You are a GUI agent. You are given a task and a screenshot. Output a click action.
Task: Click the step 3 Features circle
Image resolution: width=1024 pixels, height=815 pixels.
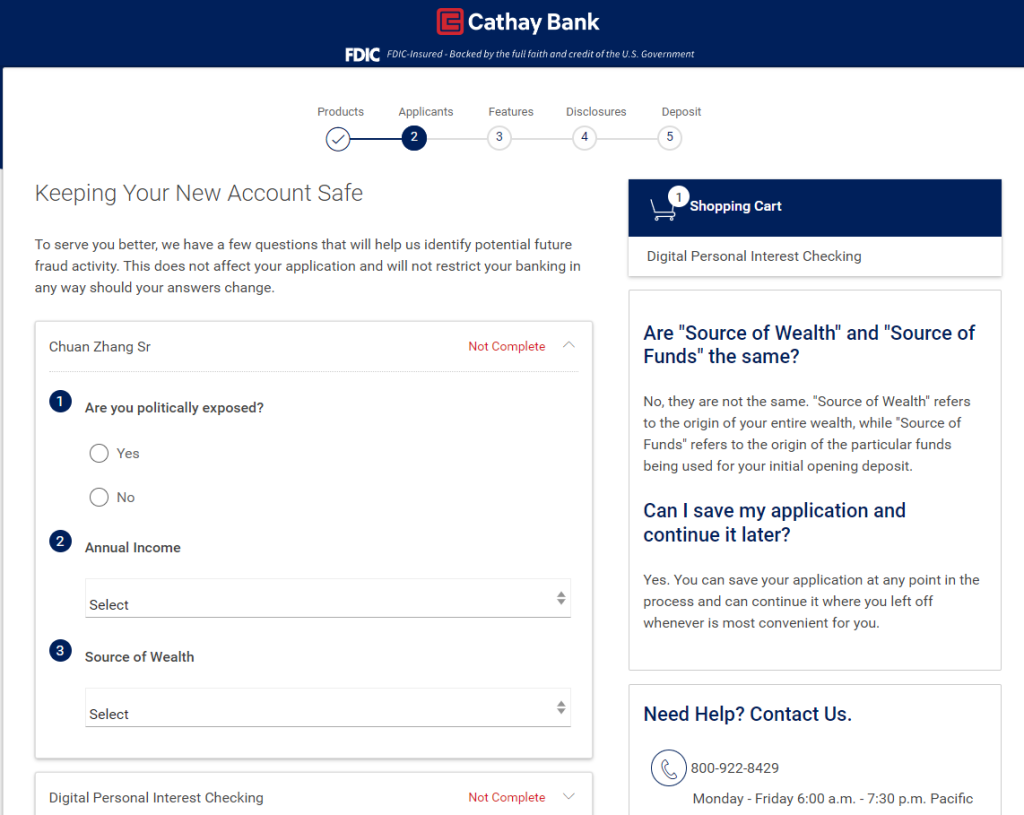(499, 138)
